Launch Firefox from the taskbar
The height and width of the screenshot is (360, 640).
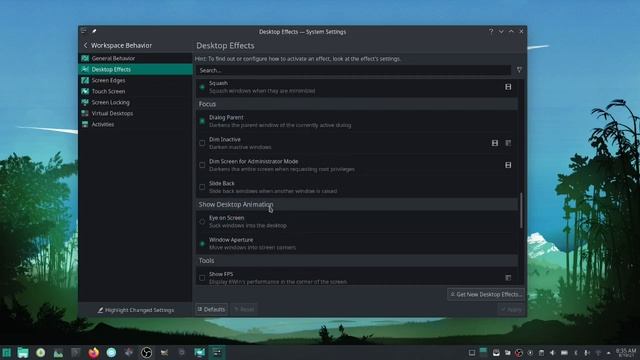point(93,353)
